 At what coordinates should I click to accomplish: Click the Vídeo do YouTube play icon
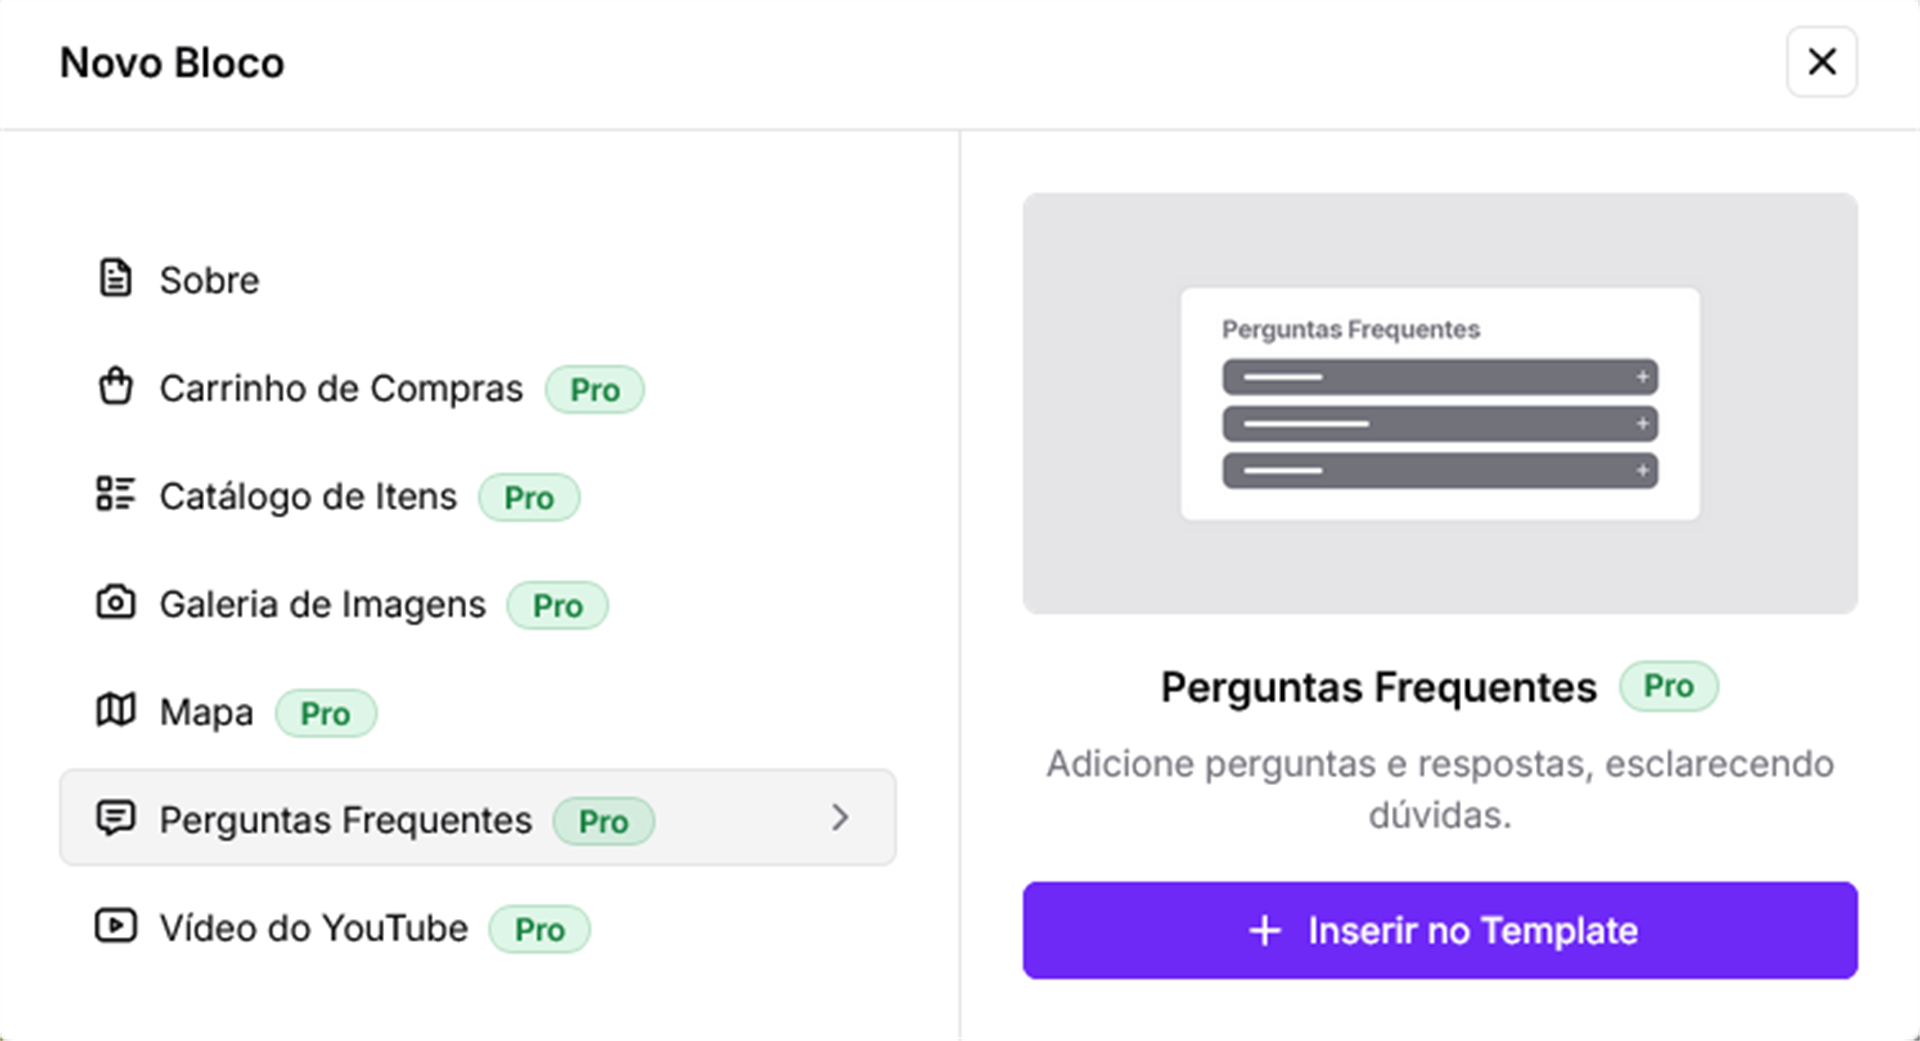[116, 926]
